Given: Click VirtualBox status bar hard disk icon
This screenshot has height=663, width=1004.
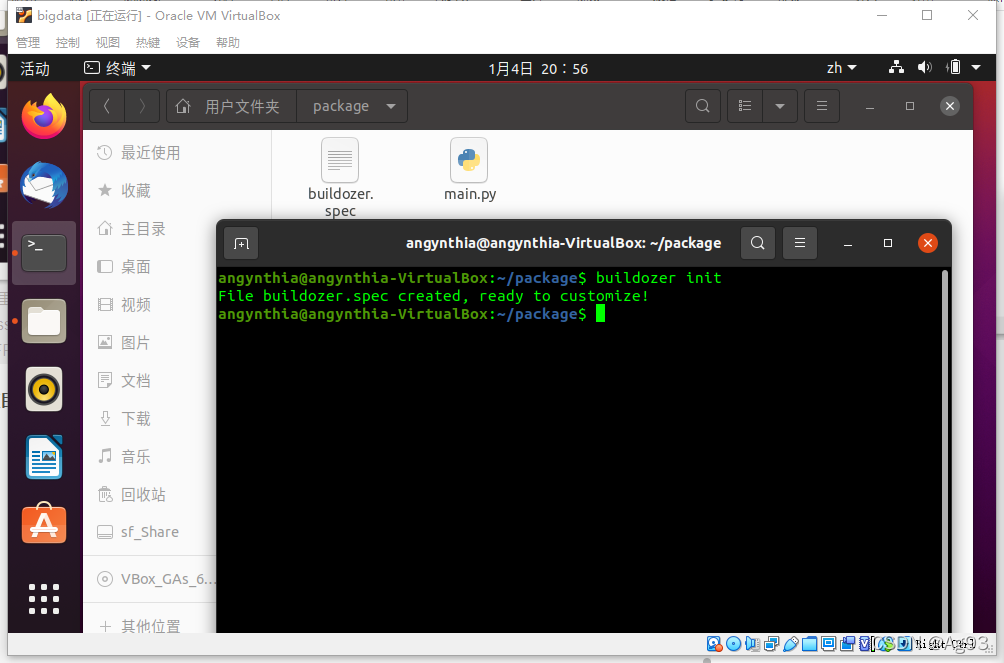Looking at the screenshot, I should [x=714, y=644].
